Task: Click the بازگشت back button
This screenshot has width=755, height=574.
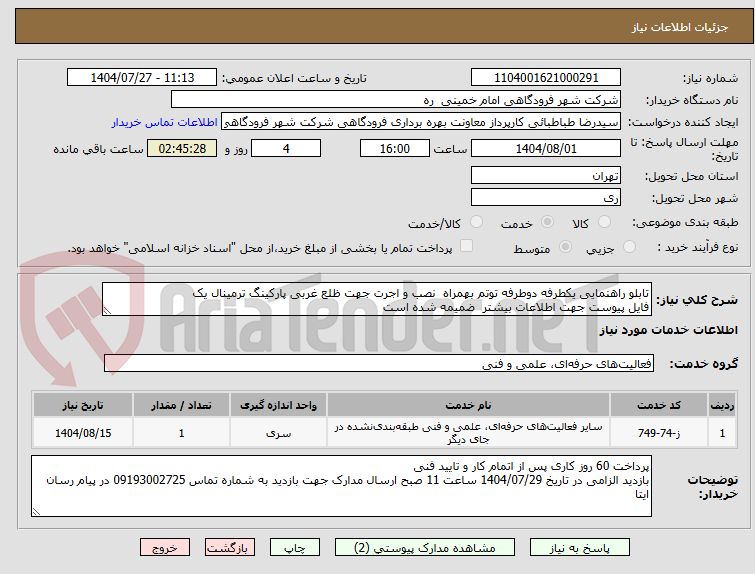Action: point(230,548)
